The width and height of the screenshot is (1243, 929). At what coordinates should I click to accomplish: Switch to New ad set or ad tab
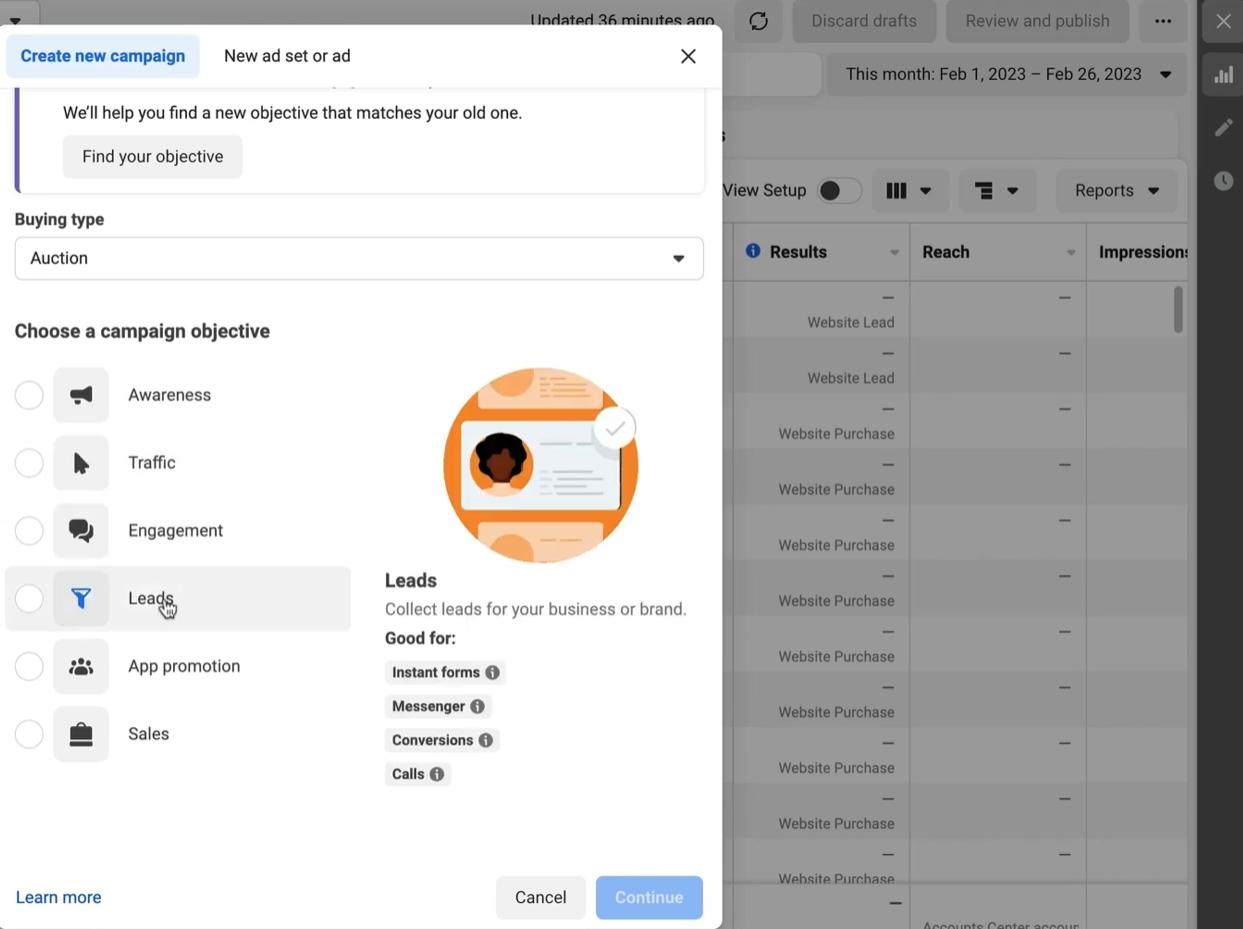287,56
